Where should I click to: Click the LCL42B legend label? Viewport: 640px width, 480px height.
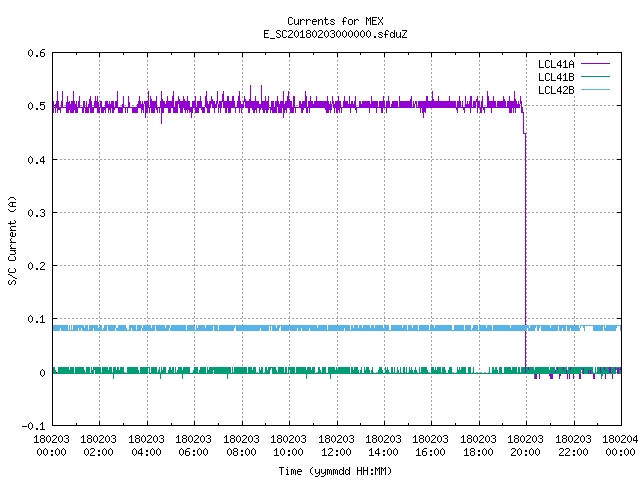click(x=556, y=90)
